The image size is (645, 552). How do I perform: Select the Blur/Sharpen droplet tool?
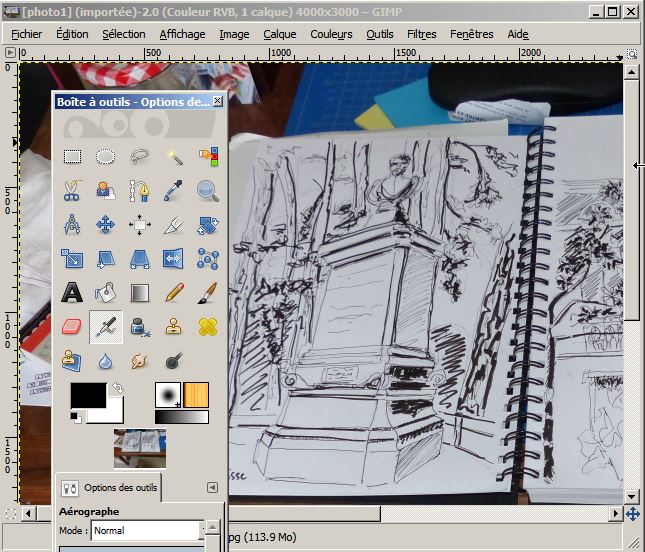(x=105, y=362)
